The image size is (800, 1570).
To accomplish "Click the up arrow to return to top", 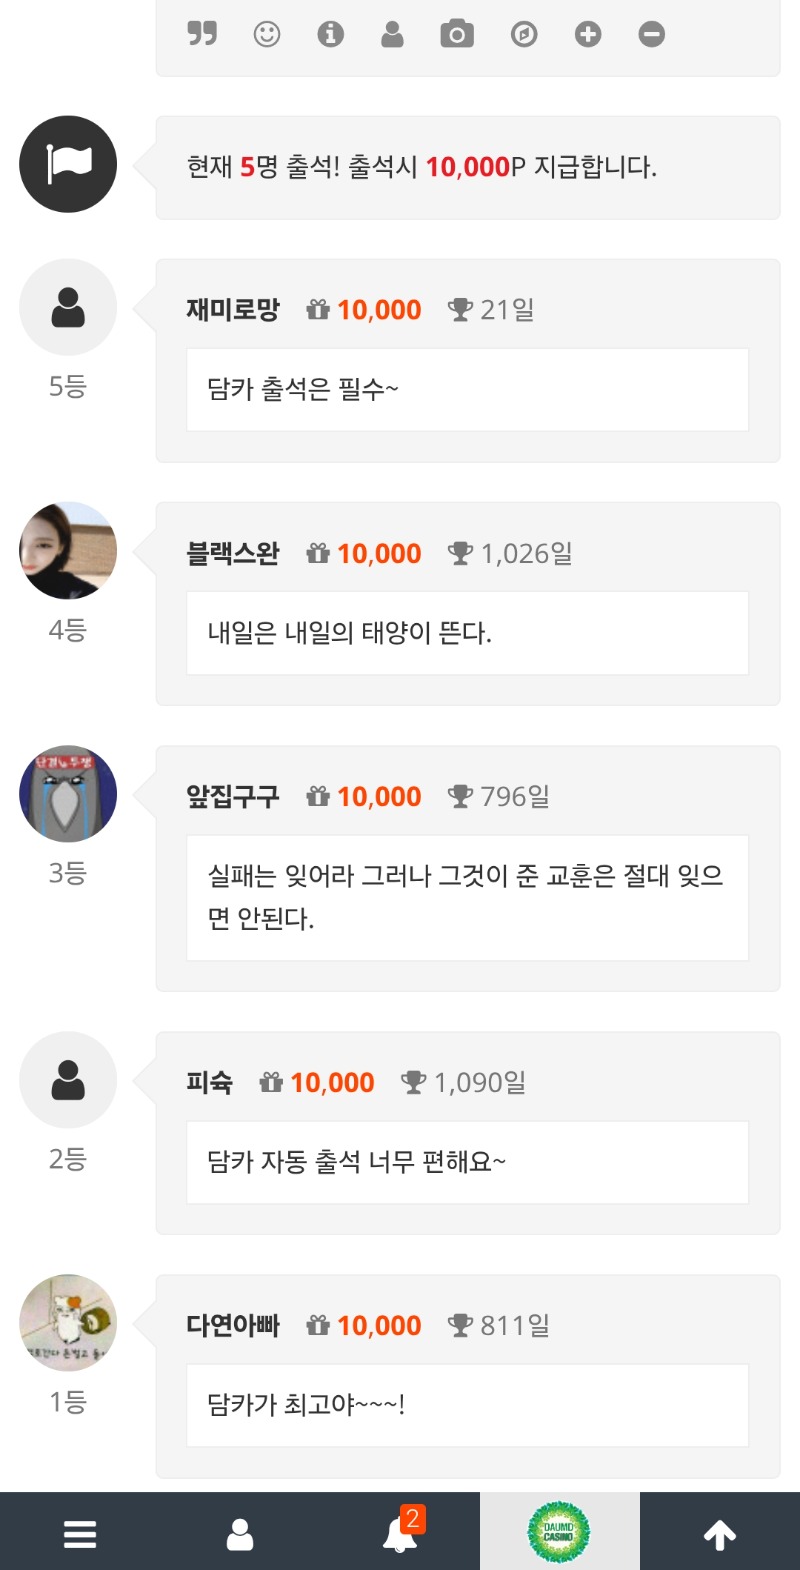I will 720,1534.
